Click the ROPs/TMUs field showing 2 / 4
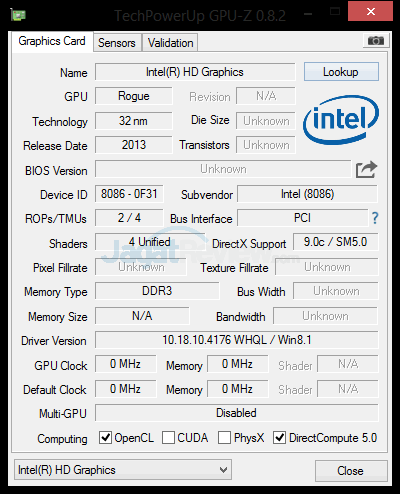 click(129, 218)
